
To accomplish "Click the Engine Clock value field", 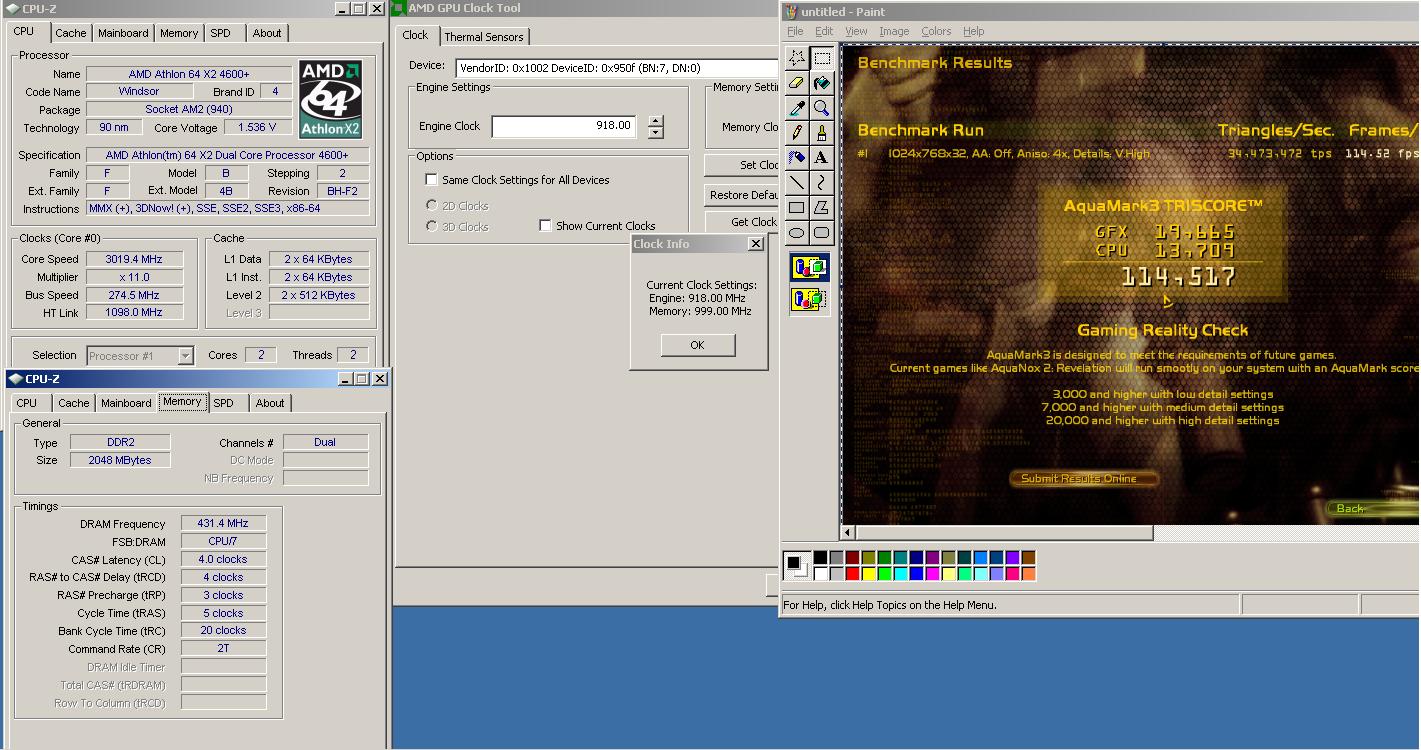I will 564,126.
